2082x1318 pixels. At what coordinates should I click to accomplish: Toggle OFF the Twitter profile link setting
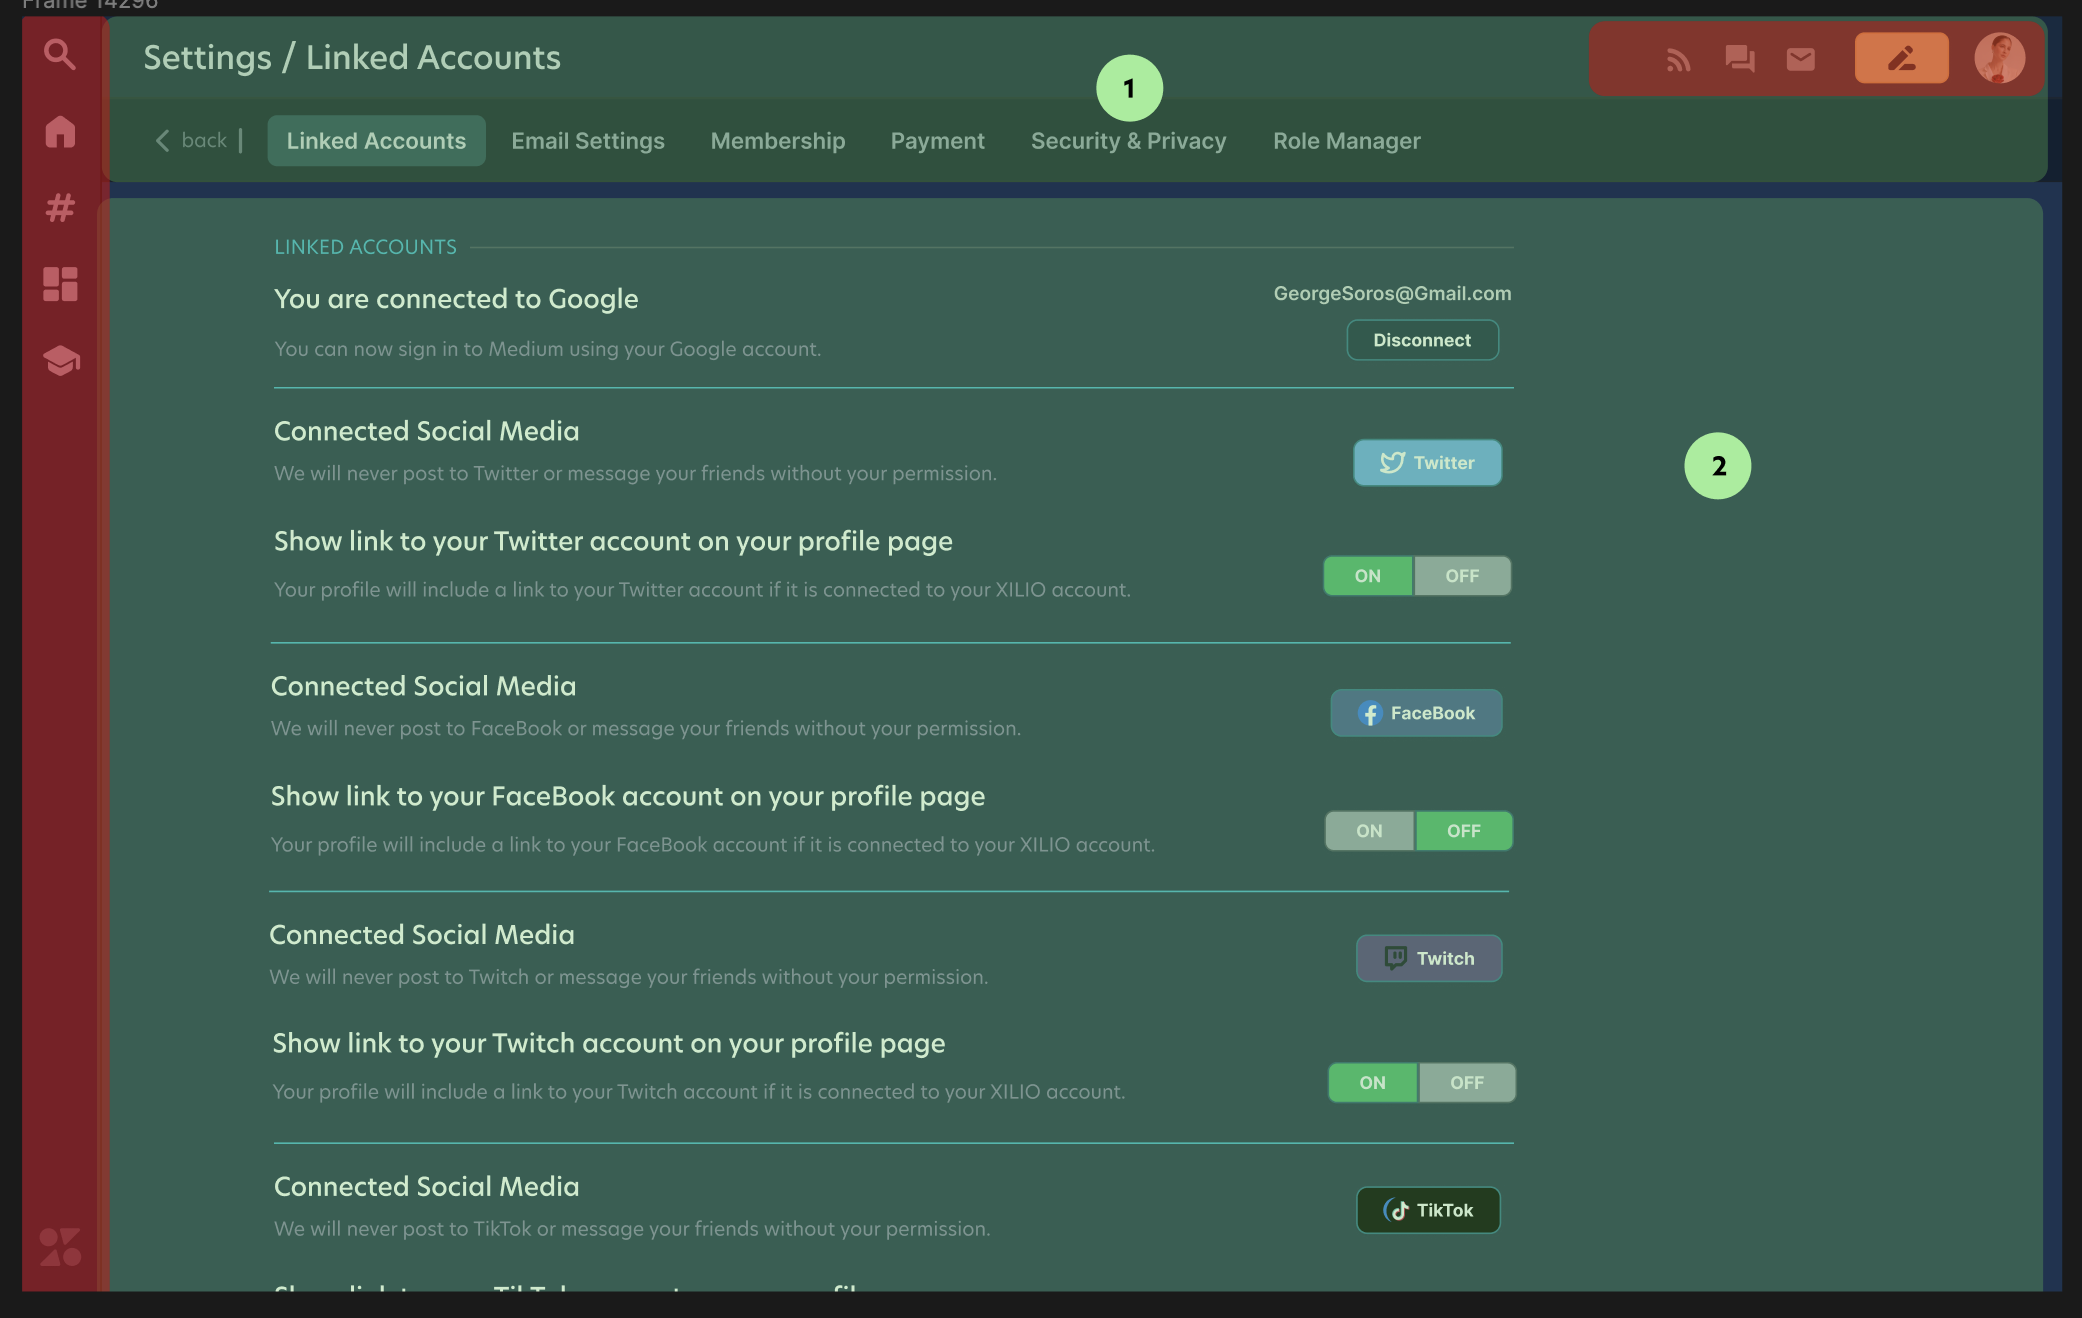pyautogui.click(x=1461, y=575)
